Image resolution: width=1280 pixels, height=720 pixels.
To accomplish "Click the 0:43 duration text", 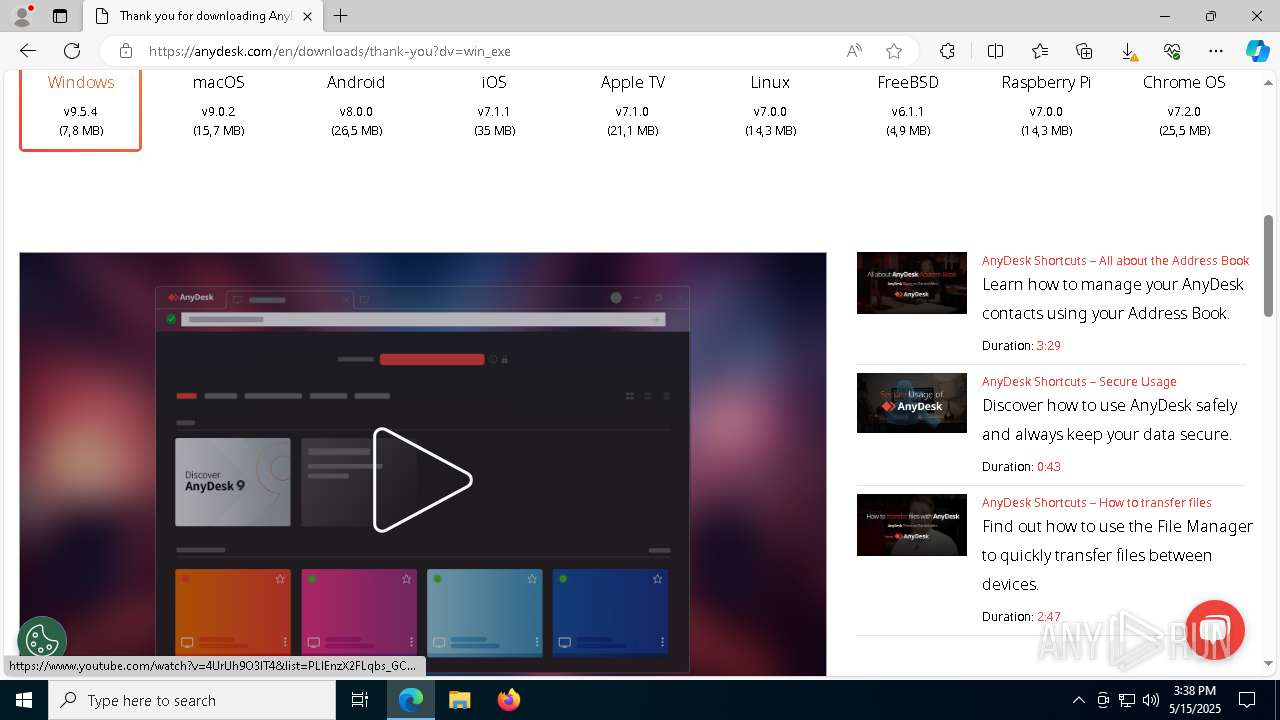I will coord(1048,466).
